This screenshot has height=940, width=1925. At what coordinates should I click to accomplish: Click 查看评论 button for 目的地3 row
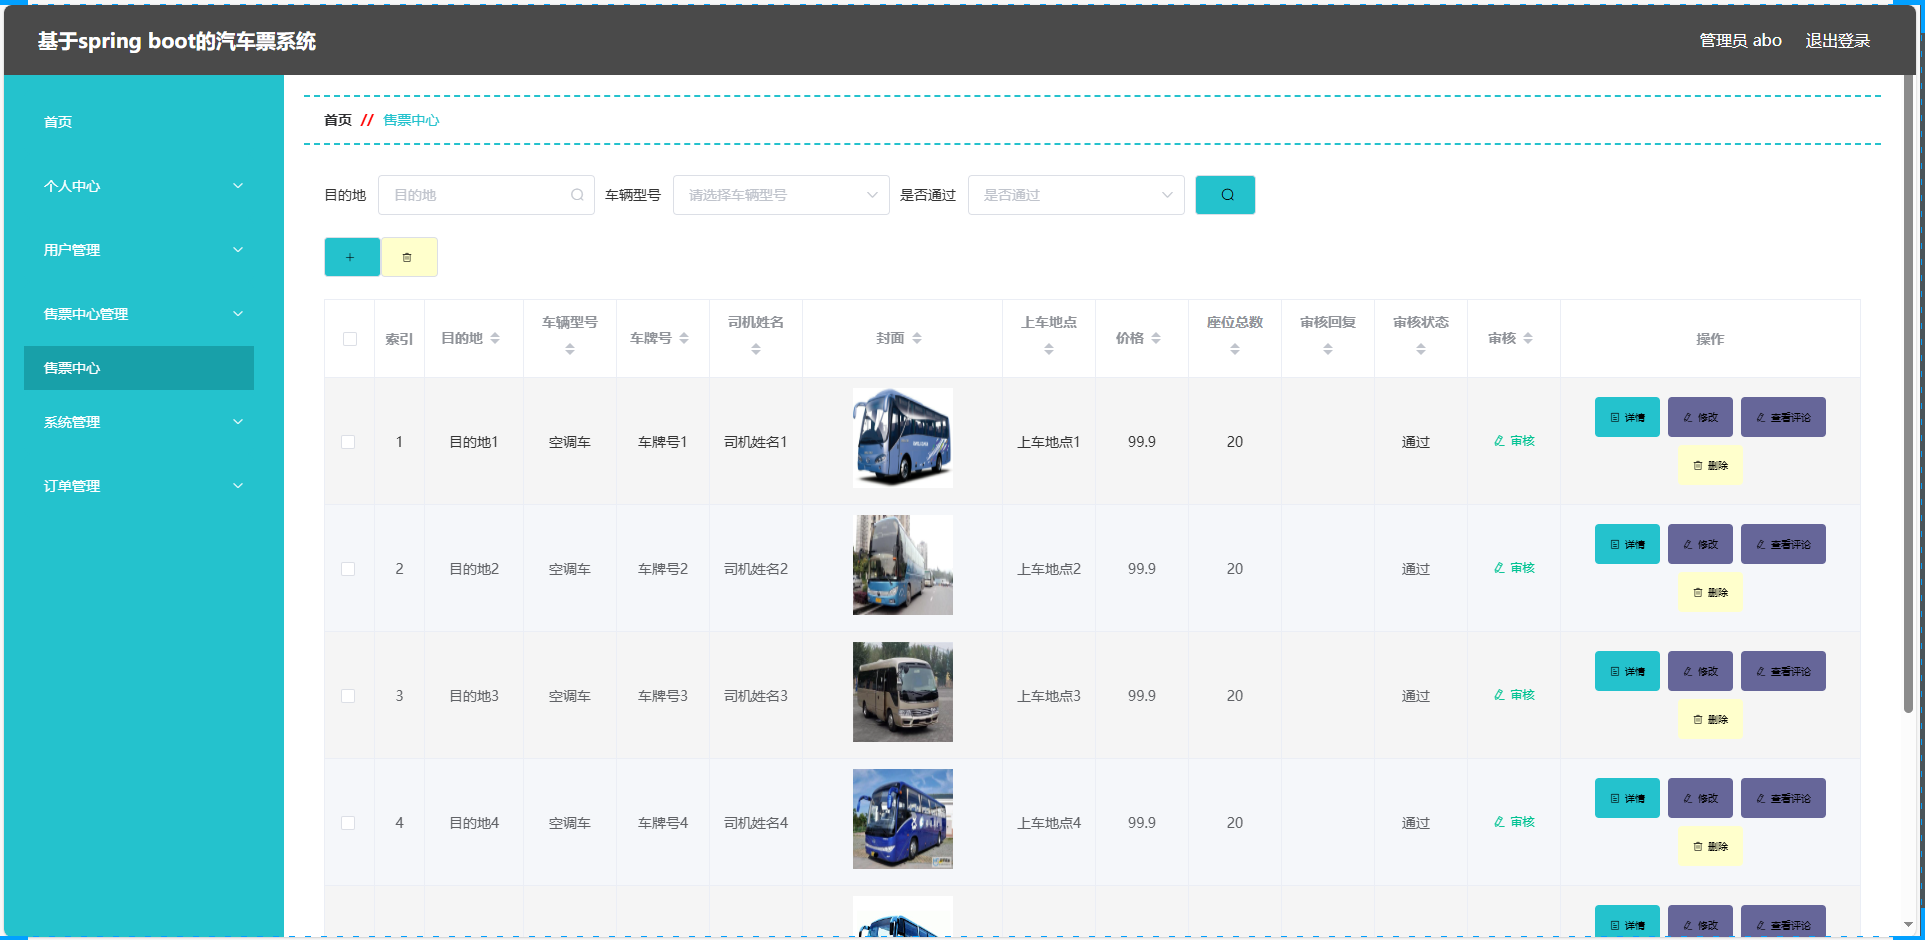point(1783,671)
